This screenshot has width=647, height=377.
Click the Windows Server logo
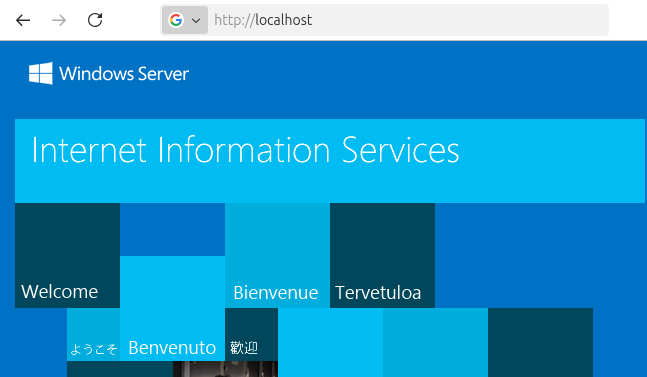(x=41, y=73)
